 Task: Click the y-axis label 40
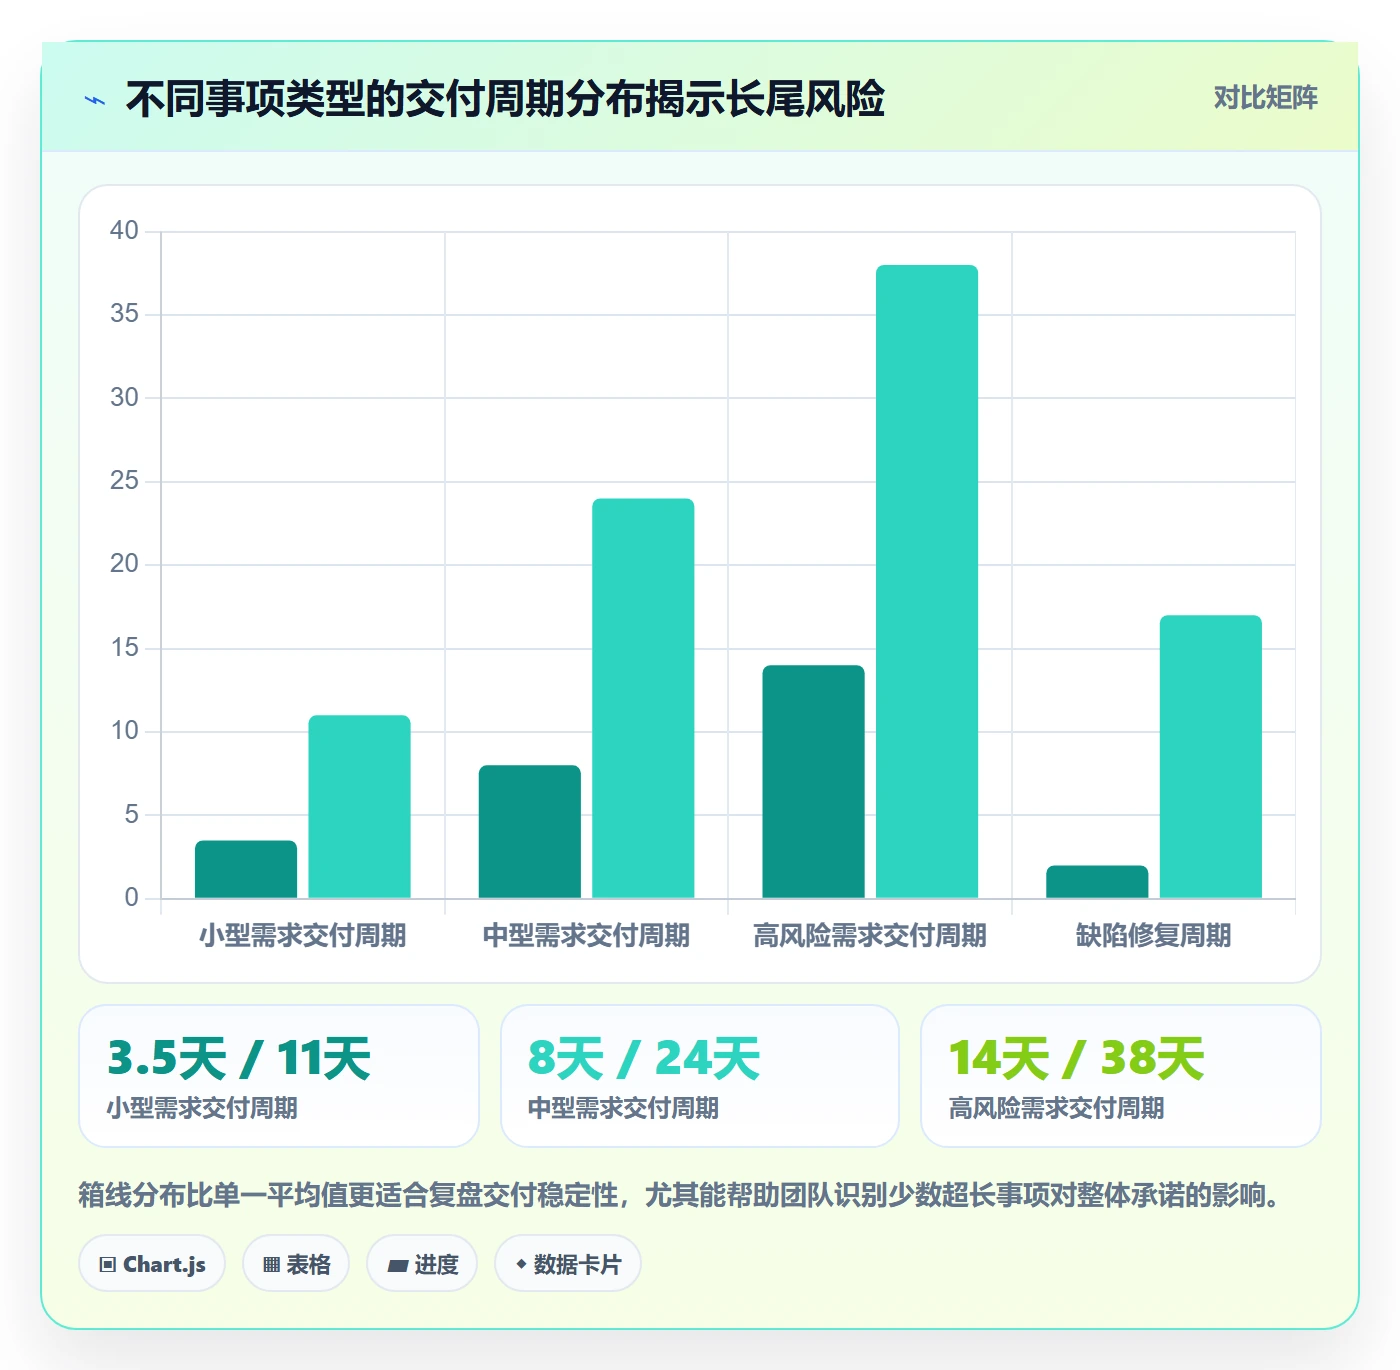(124, 230)
